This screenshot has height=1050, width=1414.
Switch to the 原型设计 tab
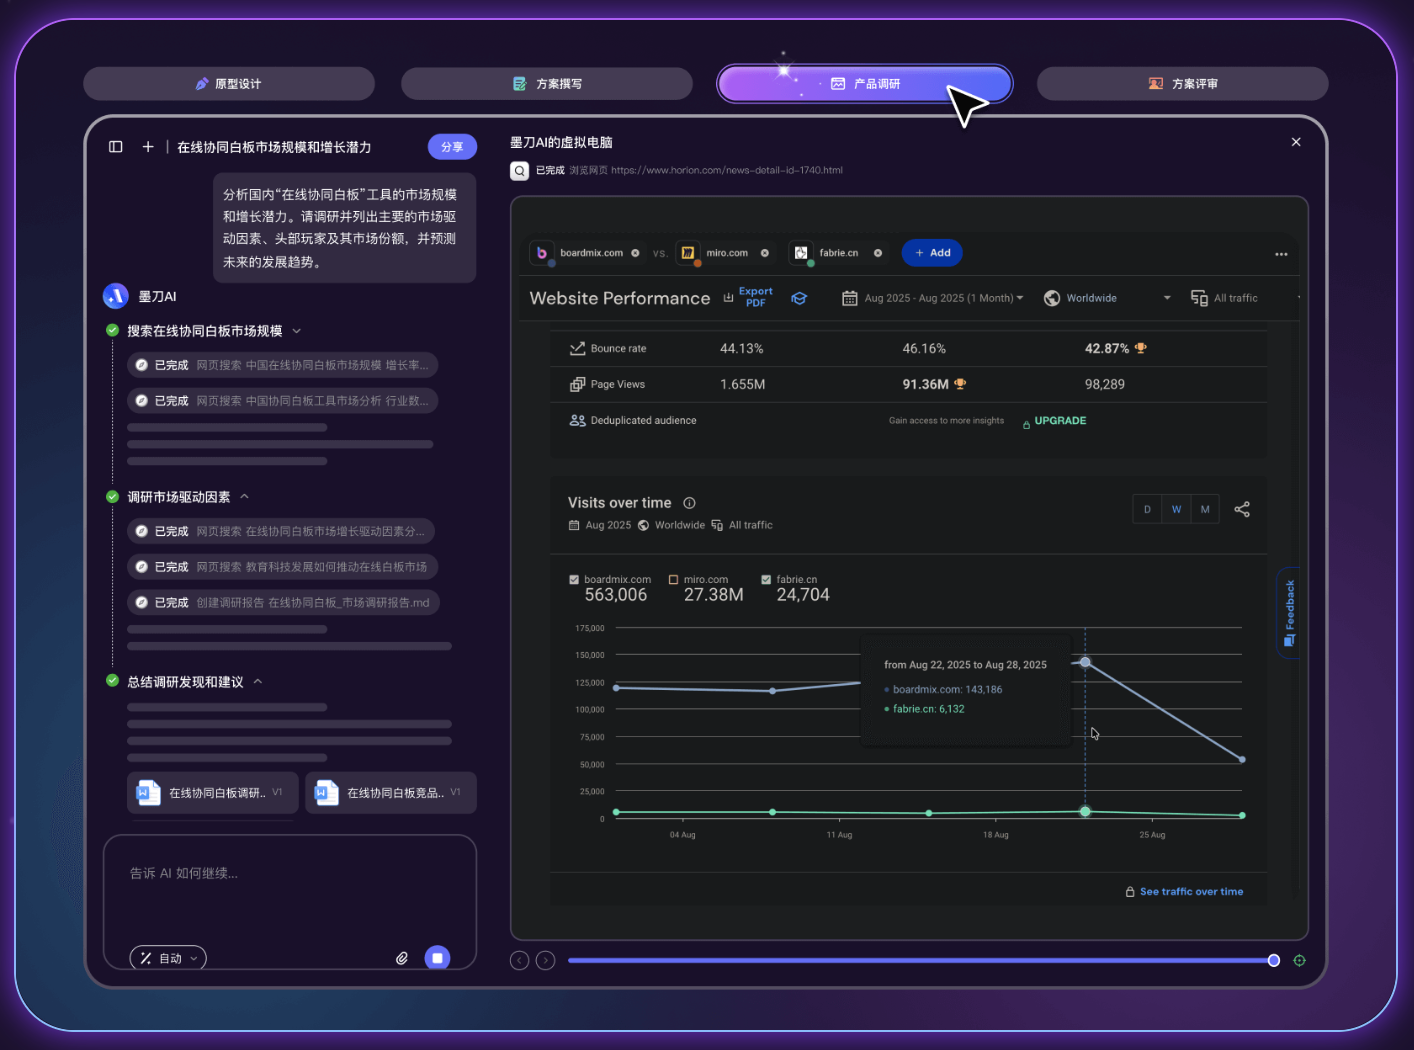pyautogui.click(x=229, y=84)
